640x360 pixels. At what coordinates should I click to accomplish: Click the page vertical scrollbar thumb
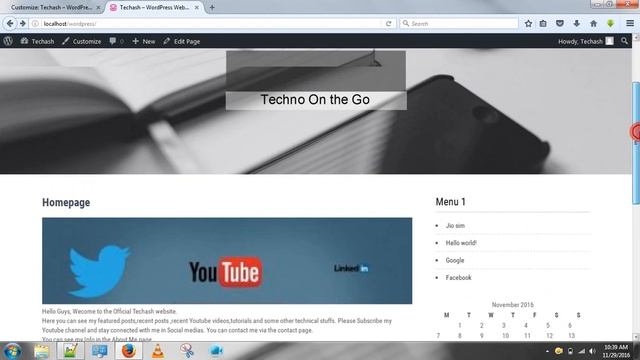click(x=636, y=143)
